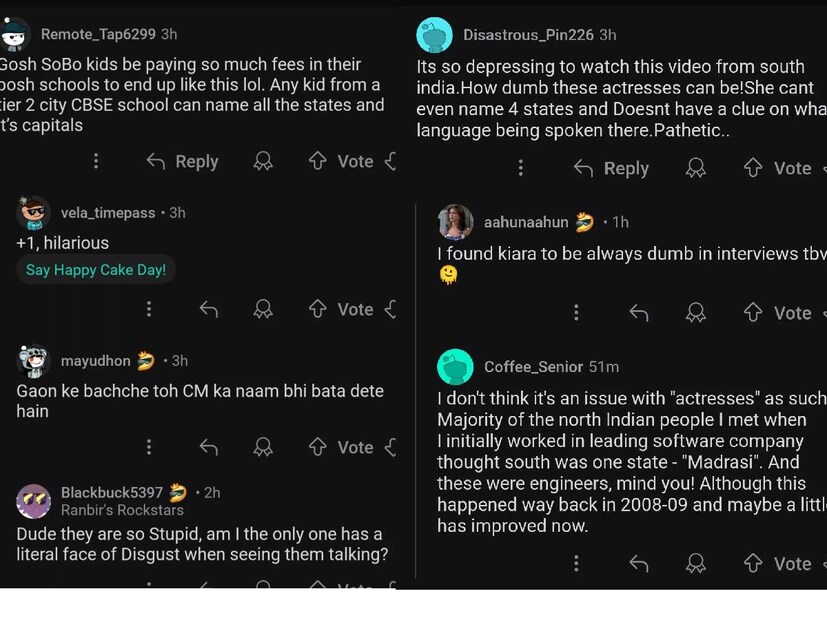Give award on Remote_Tap6299's comment
Viewport: 827px width, 620px height.
(x=263, y=161)
